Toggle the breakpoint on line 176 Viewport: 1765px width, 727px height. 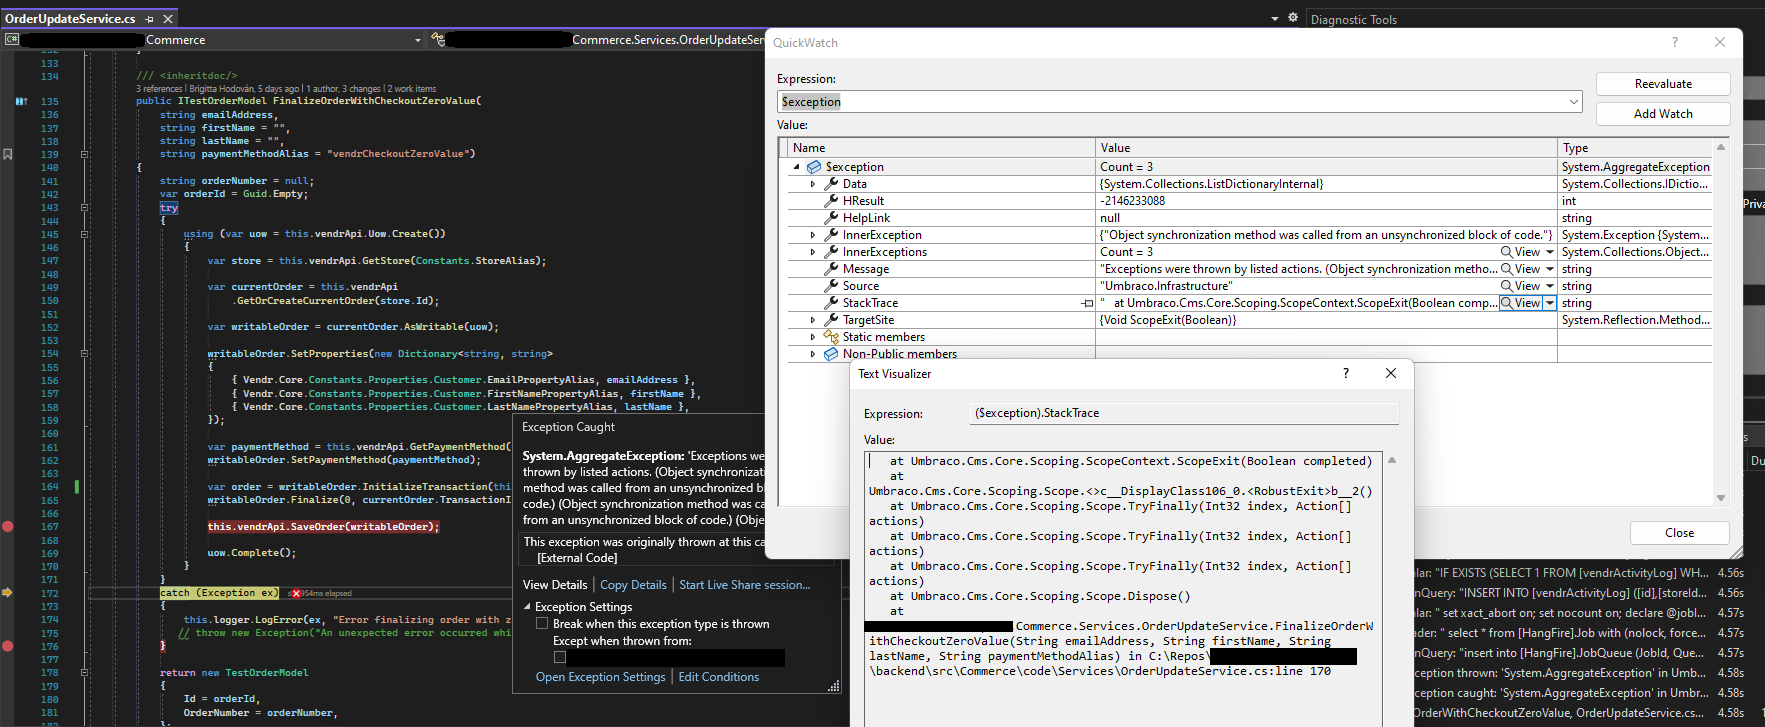pos(8,646)
